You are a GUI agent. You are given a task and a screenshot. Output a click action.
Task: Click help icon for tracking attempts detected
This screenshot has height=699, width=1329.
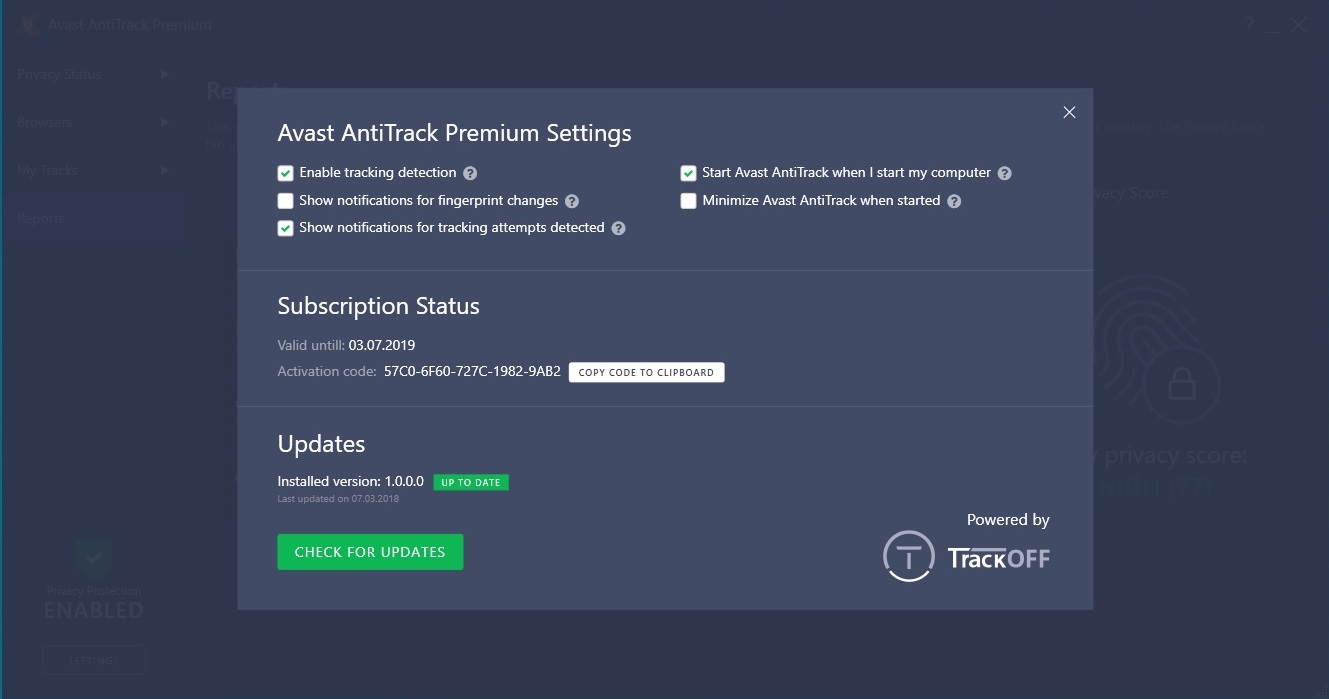[x=618, y=228]
